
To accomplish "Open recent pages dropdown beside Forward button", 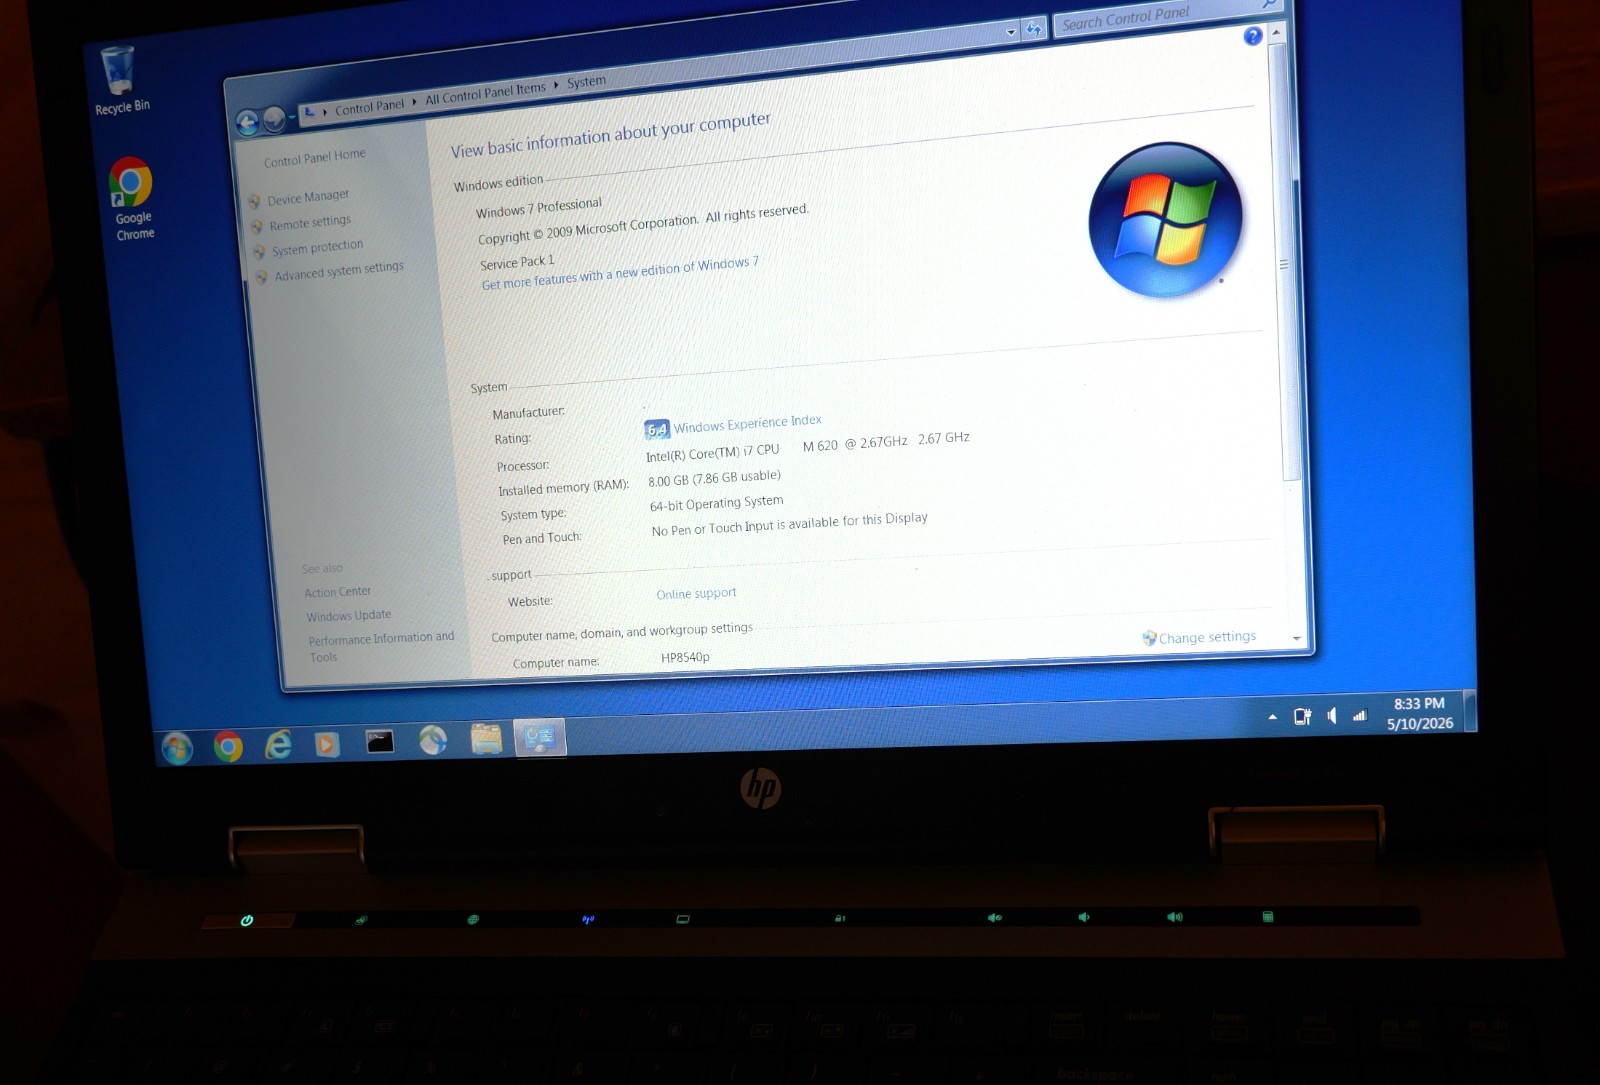I will 292,118.
